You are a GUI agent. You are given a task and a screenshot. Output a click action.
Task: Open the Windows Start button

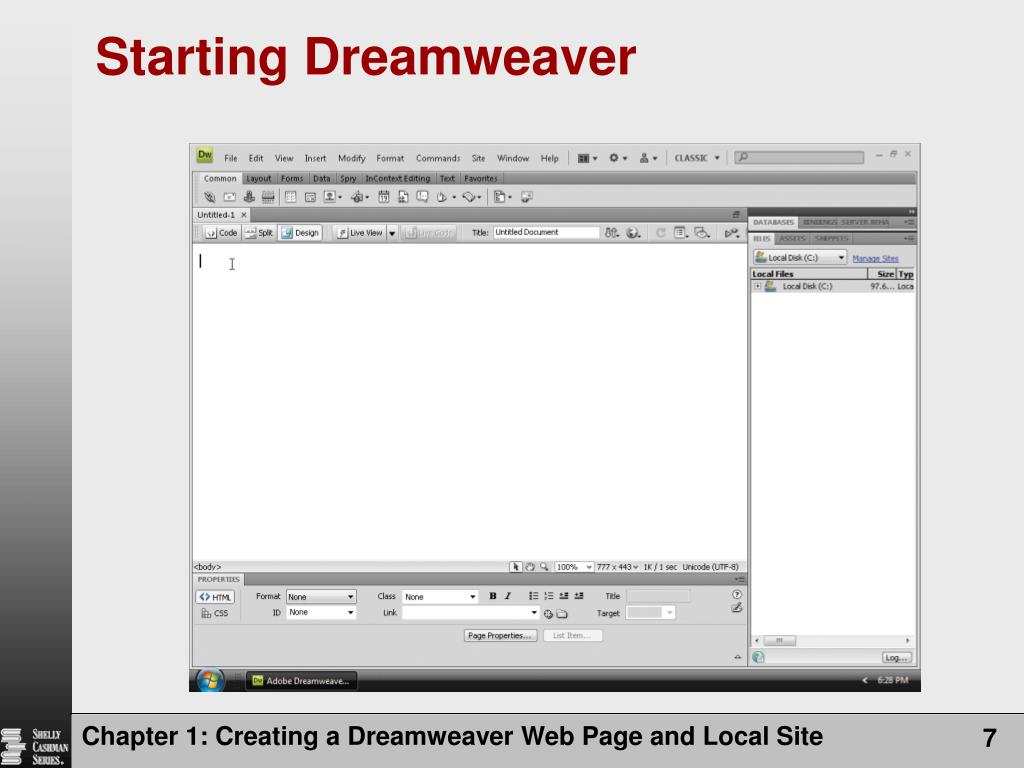pyautogui.click(x=209, y=680)
